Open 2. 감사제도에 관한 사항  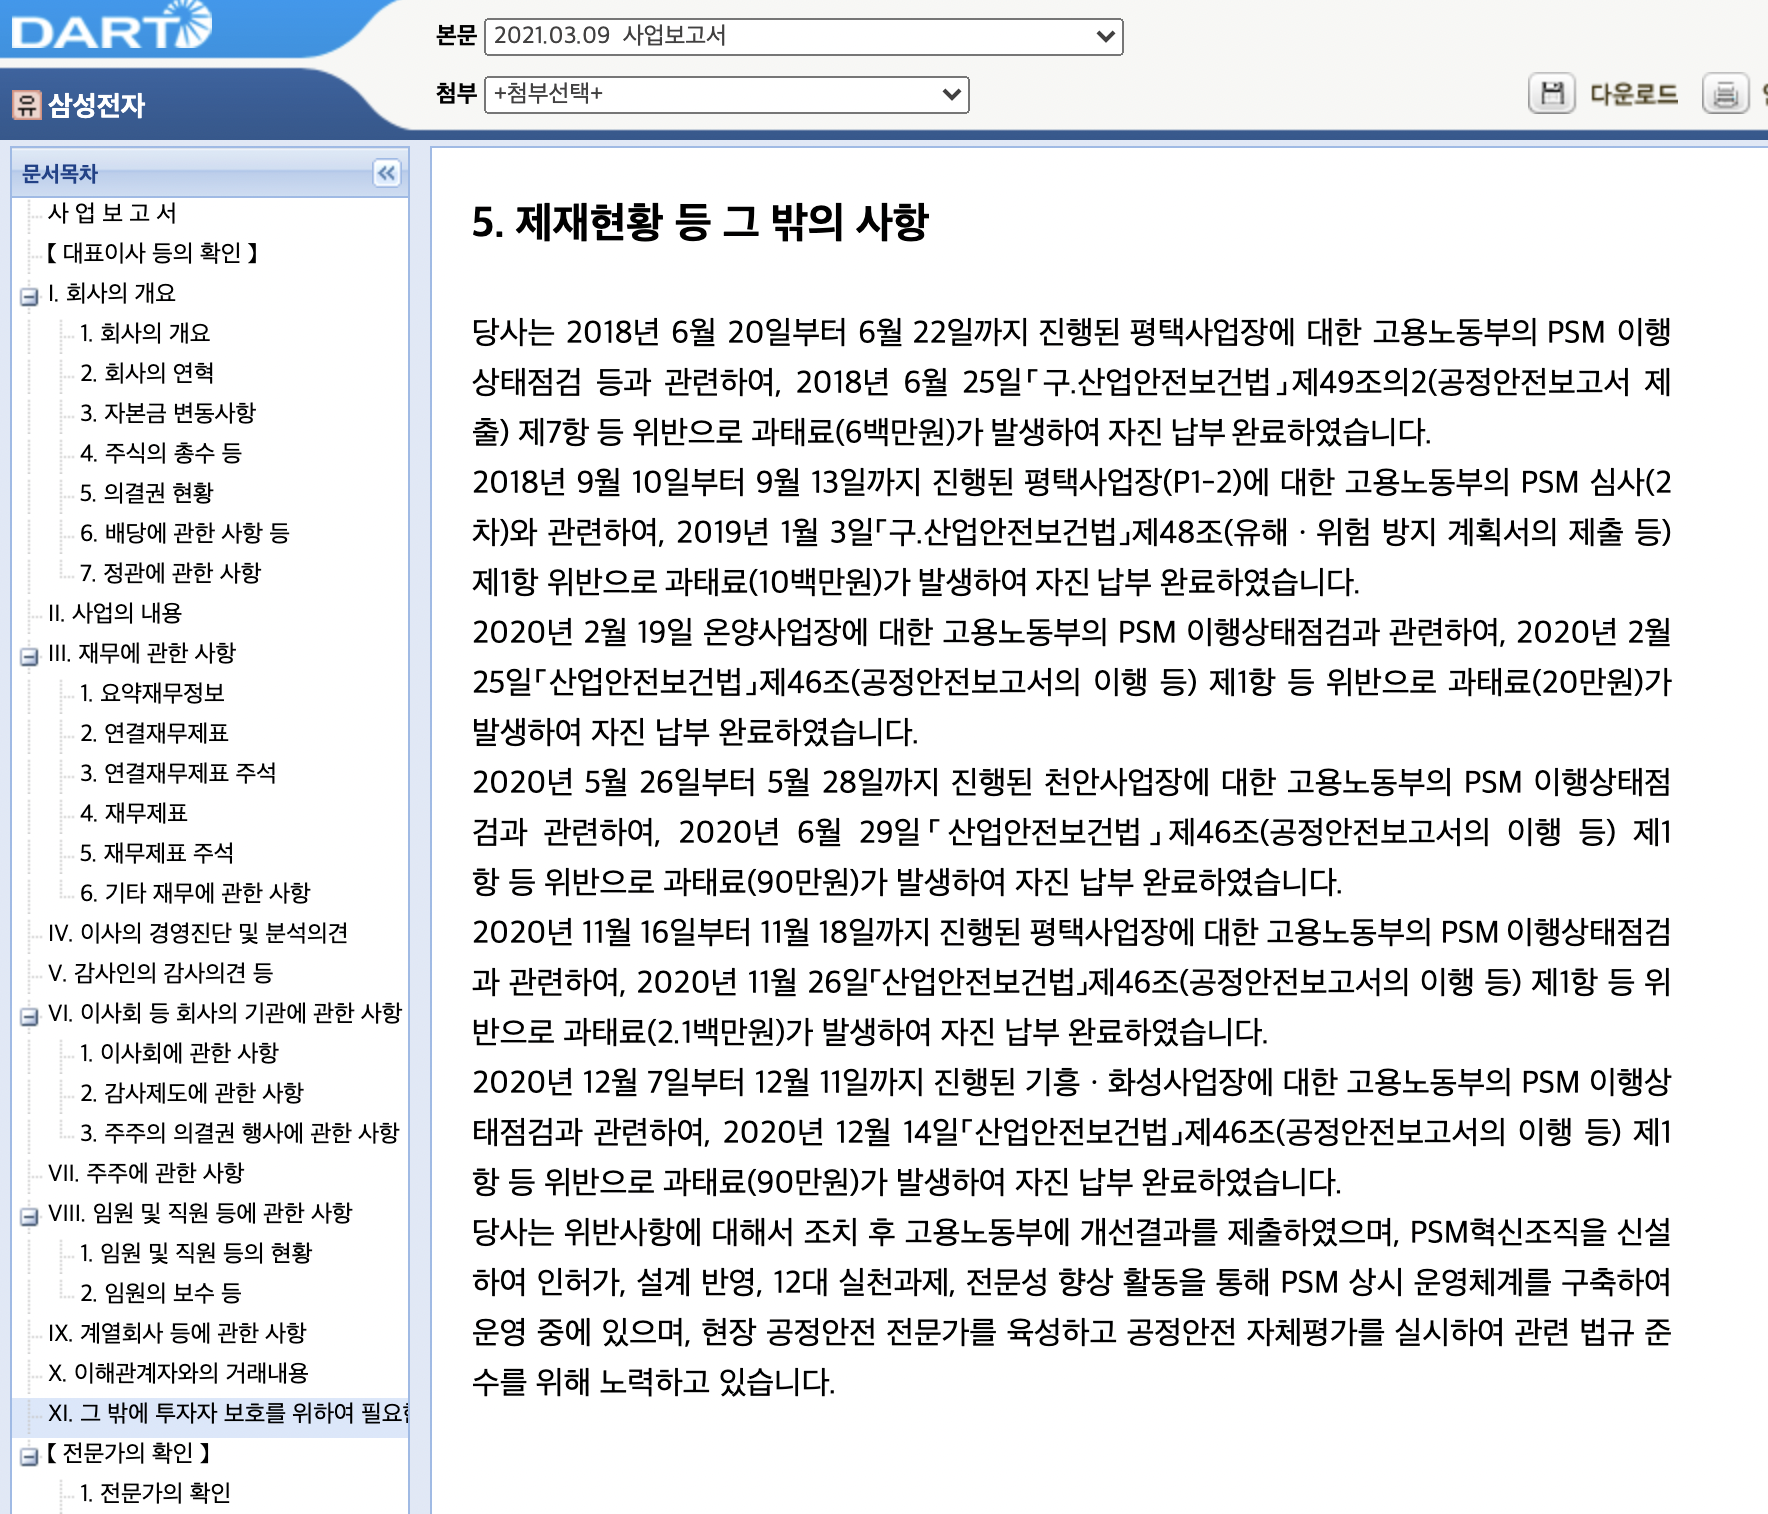tap(192, 1093)
